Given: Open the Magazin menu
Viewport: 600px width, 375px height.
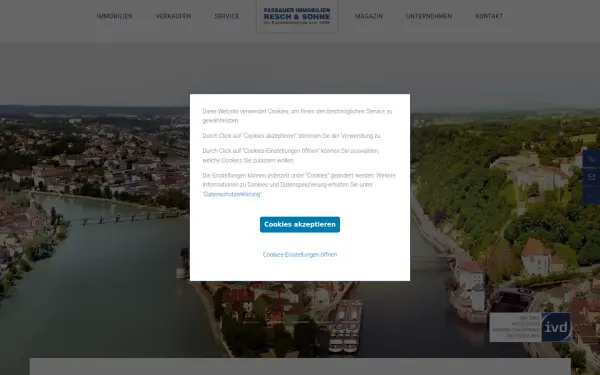Looking at the screenshot, I should 369,16.
